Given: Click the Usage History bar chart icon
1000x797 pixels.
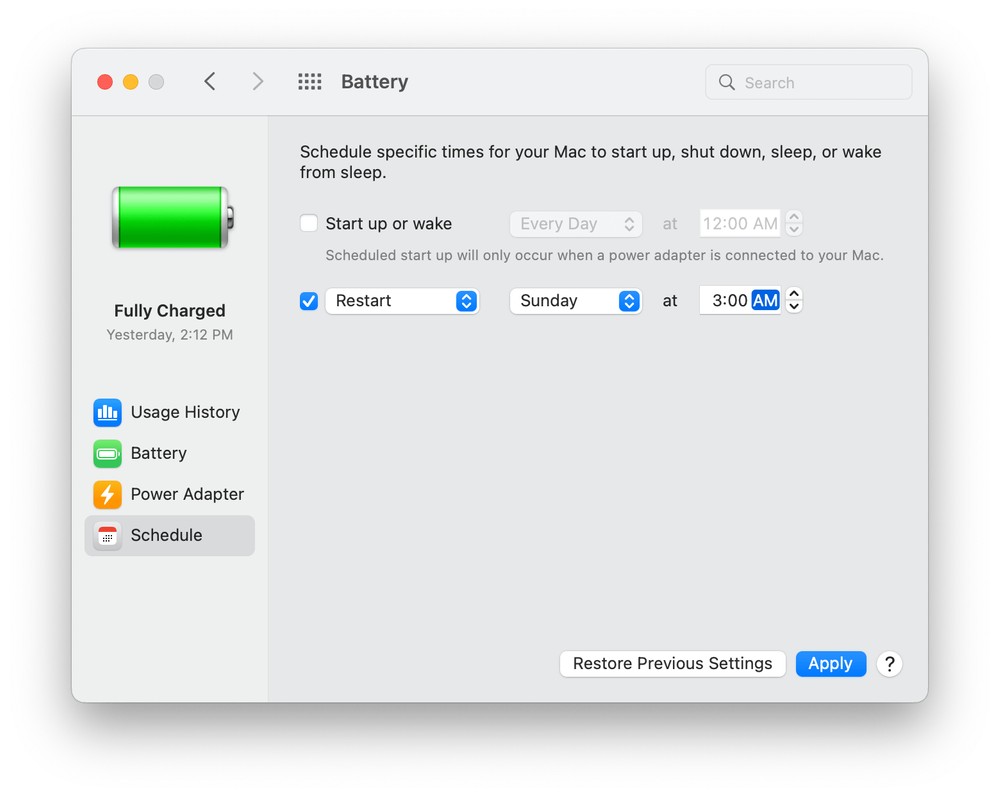Looking at the screenshot, I should click(107, 412).
